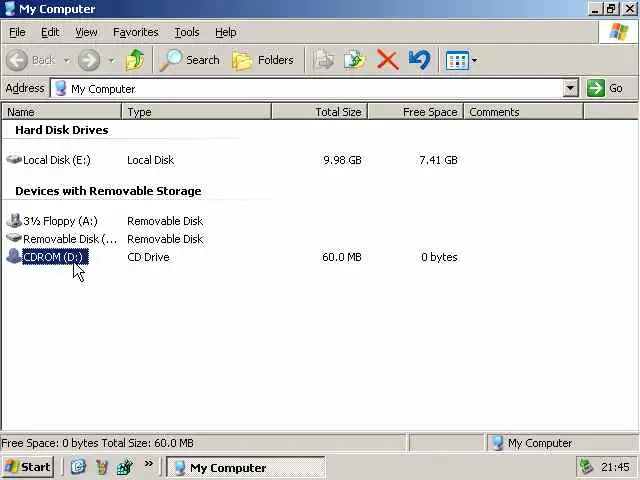This screenshot has width=640, height=480.
Task: Click the Removable Disk type for floppy row
Action: pyautogui.click(x=165, y=221)
